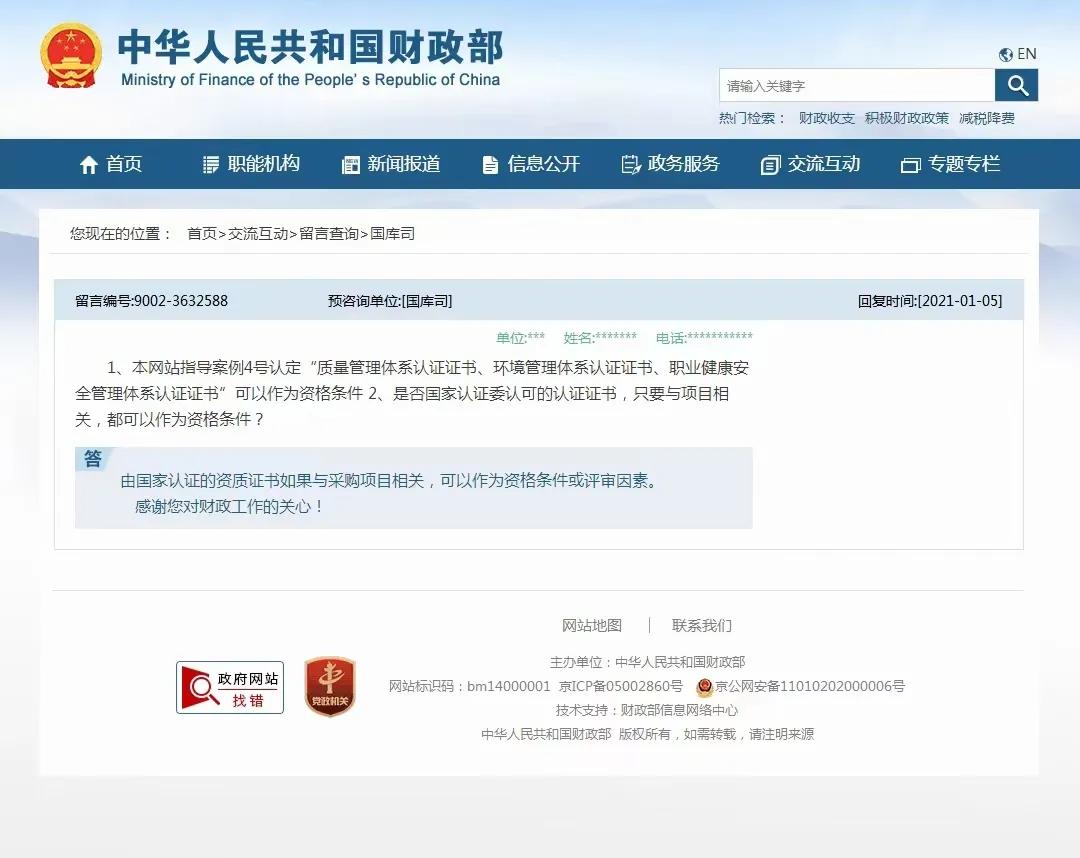The width and height of the screenshot is (1080, 858).
Task: Click the 减税降费 hot search link
Action: coord(989,119)
